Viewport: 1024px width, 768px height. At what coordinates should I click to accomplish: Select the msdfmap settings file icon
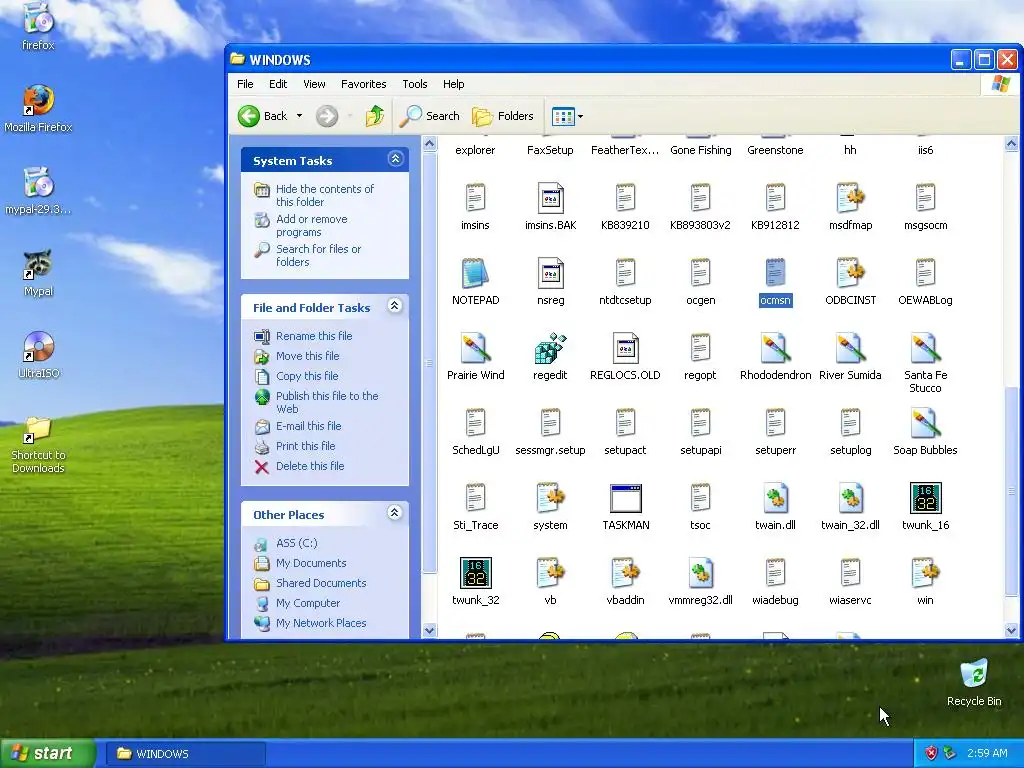click(850, 198)
